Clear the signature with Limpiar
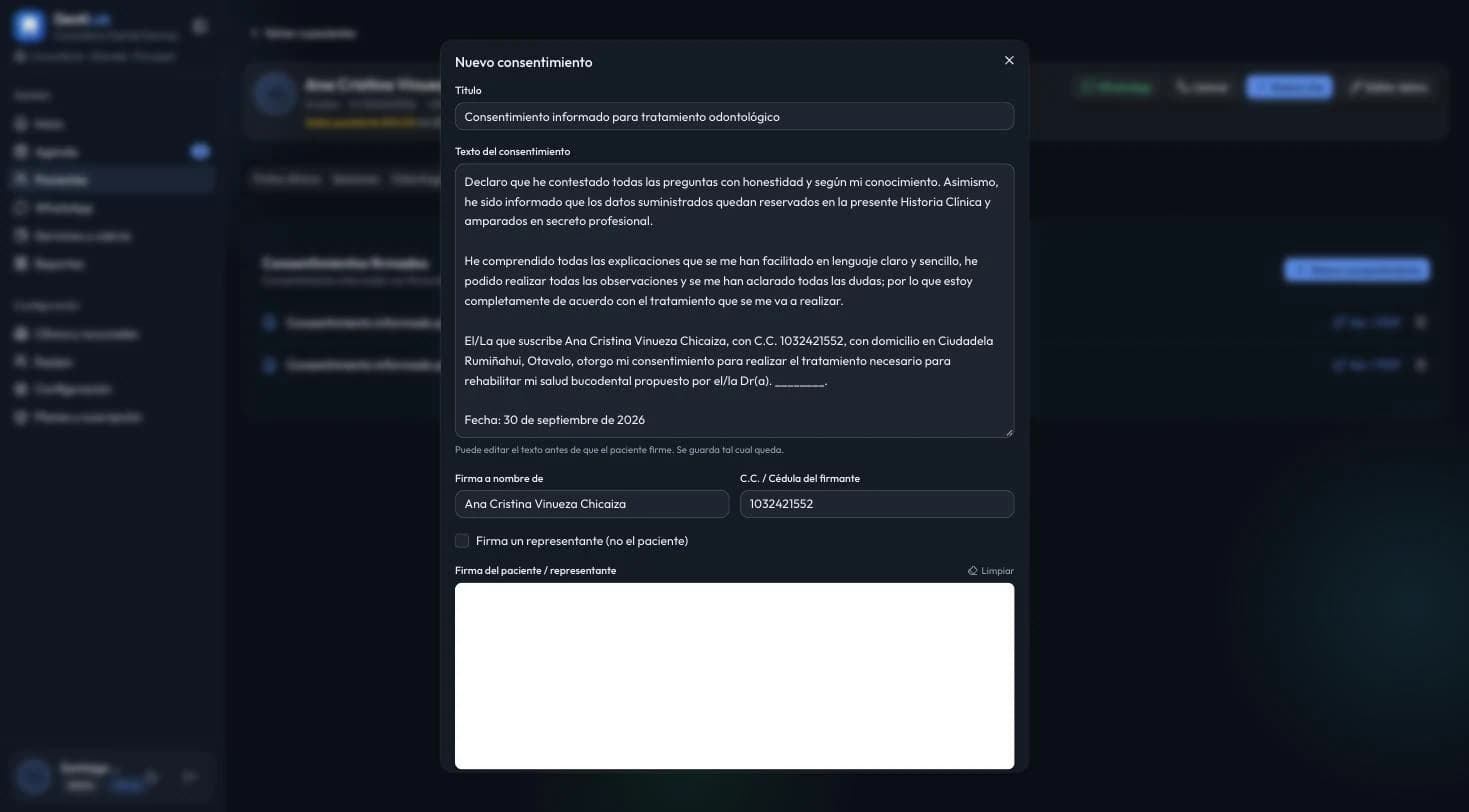Image resolution: width=1469 pixels, height=812 pixels. click(x=991, y=571)
